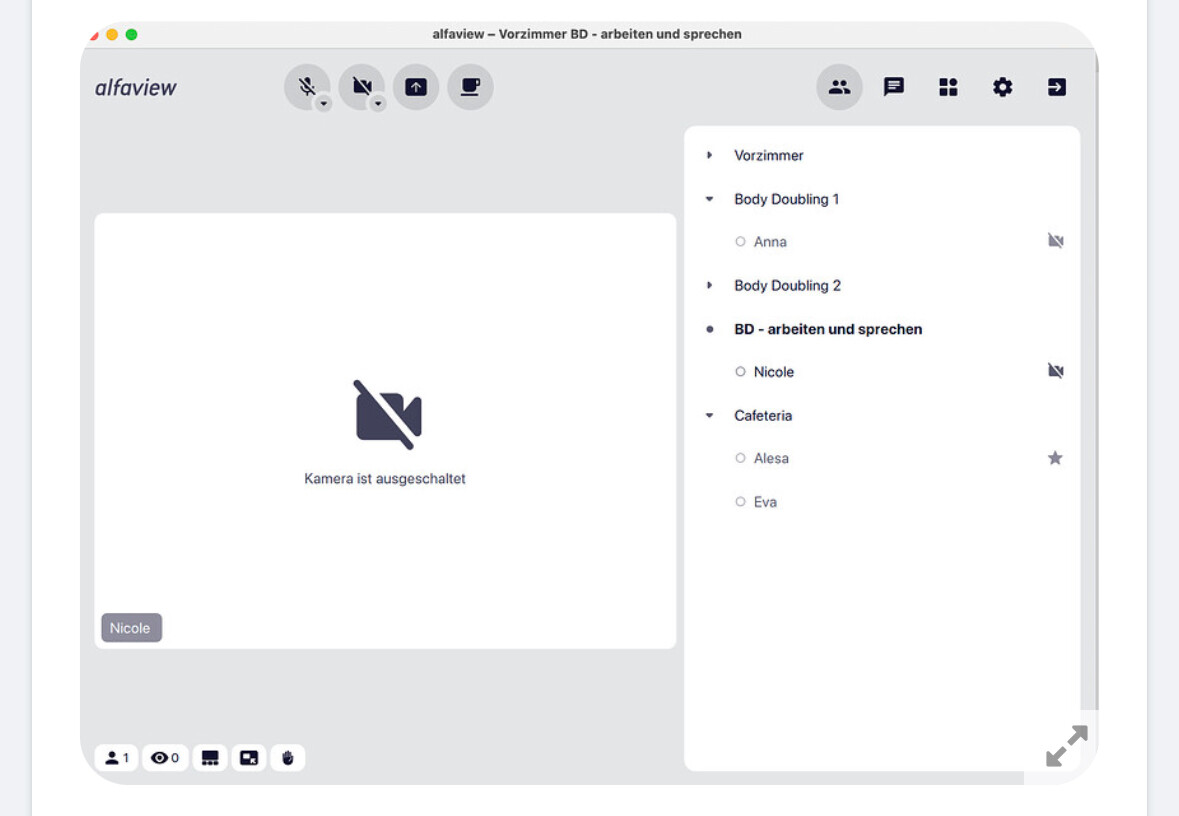Image resolution: width=1179 pixels, height=816 pixels.
Task: Click the participant count button
Action: 116,758
